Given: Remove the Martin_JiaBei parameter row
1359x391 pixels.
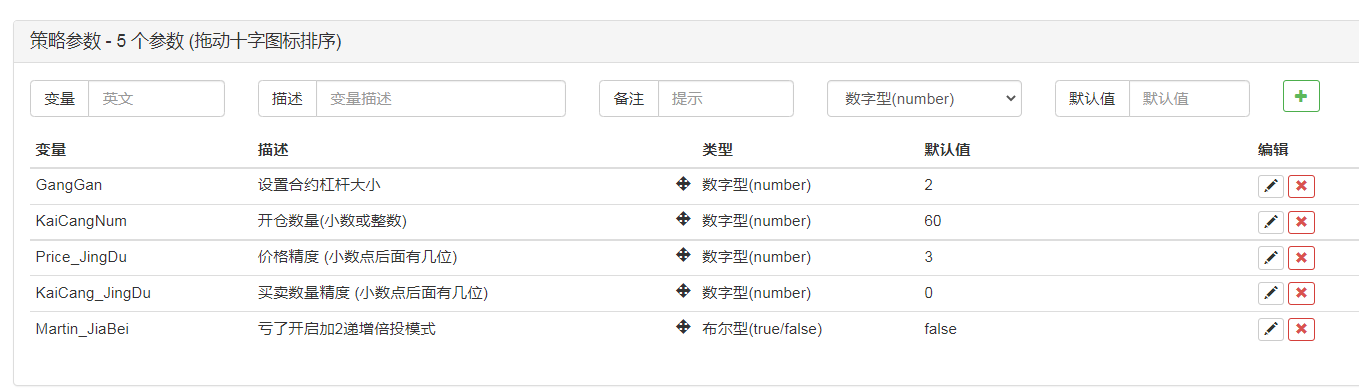Looking at the screenshot, I should (1301, 329).
